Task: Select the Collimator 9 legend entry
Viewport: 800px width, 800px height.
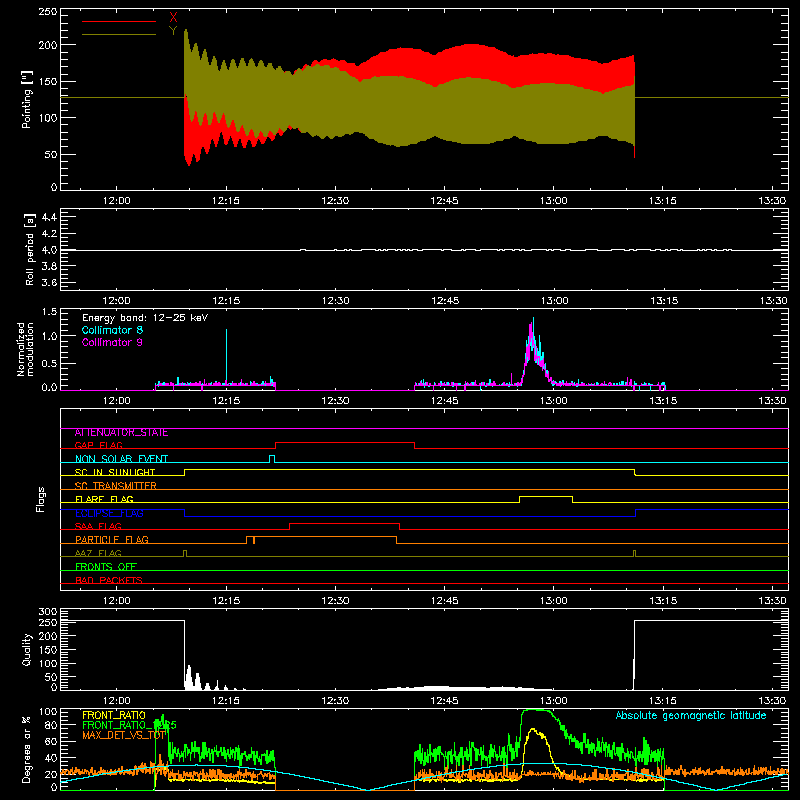Action: point(112,342)
